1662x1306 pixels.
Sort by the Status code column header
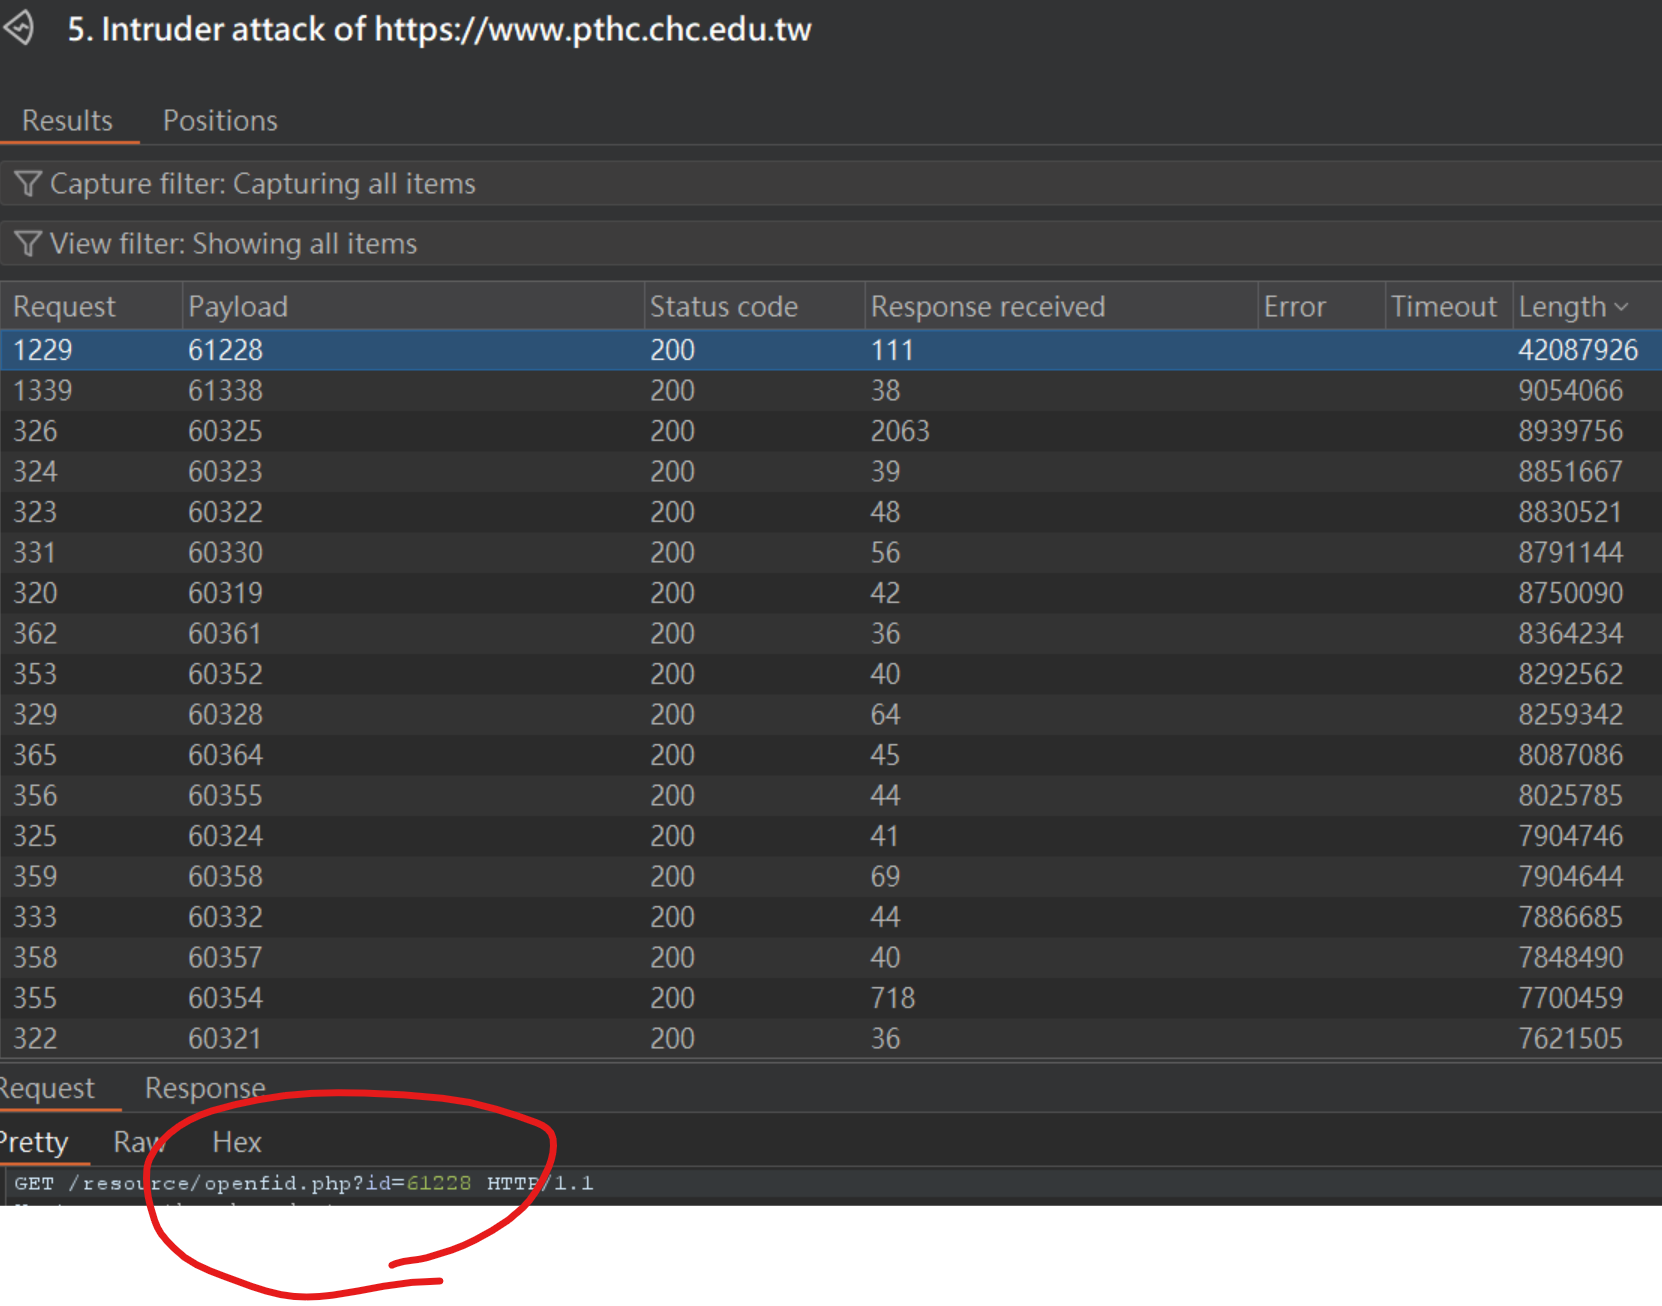754,307
